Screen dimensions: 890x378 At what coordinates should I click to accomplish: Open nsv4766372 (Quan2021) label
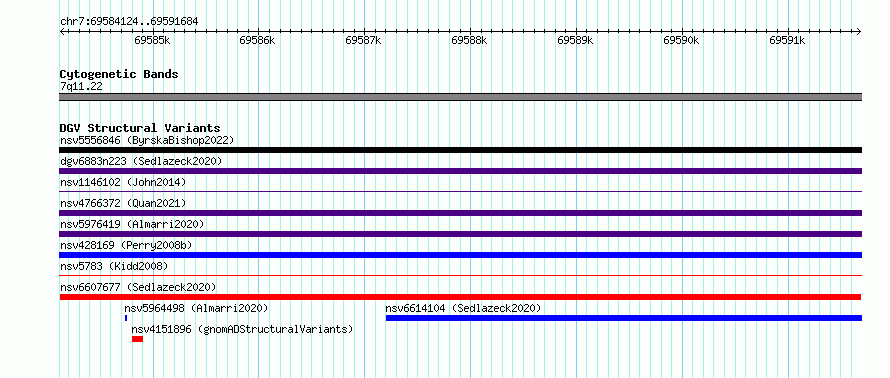(x=123, y=203)
